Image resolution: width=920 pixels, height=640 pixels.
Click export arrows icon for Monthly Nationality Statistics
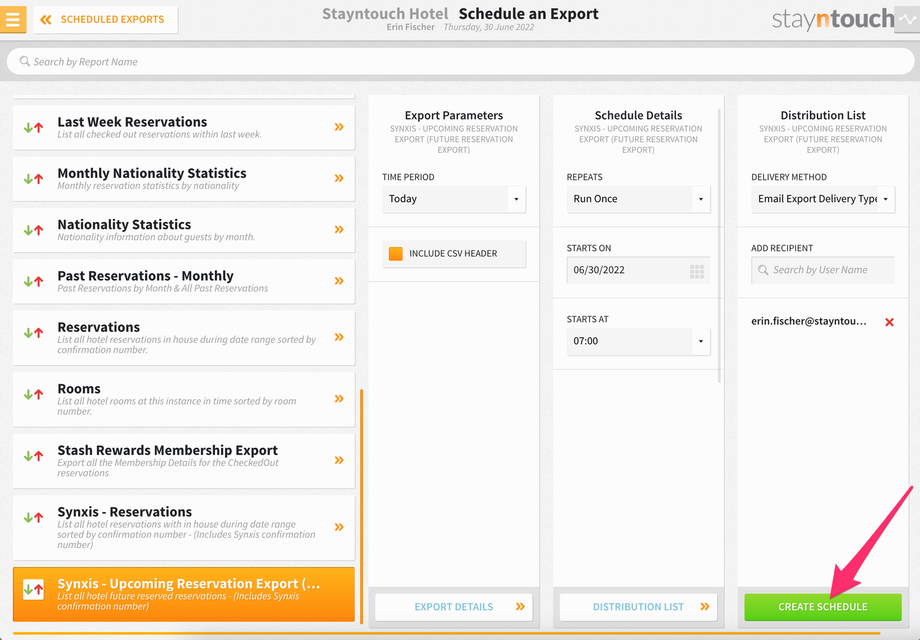point(33,179)
